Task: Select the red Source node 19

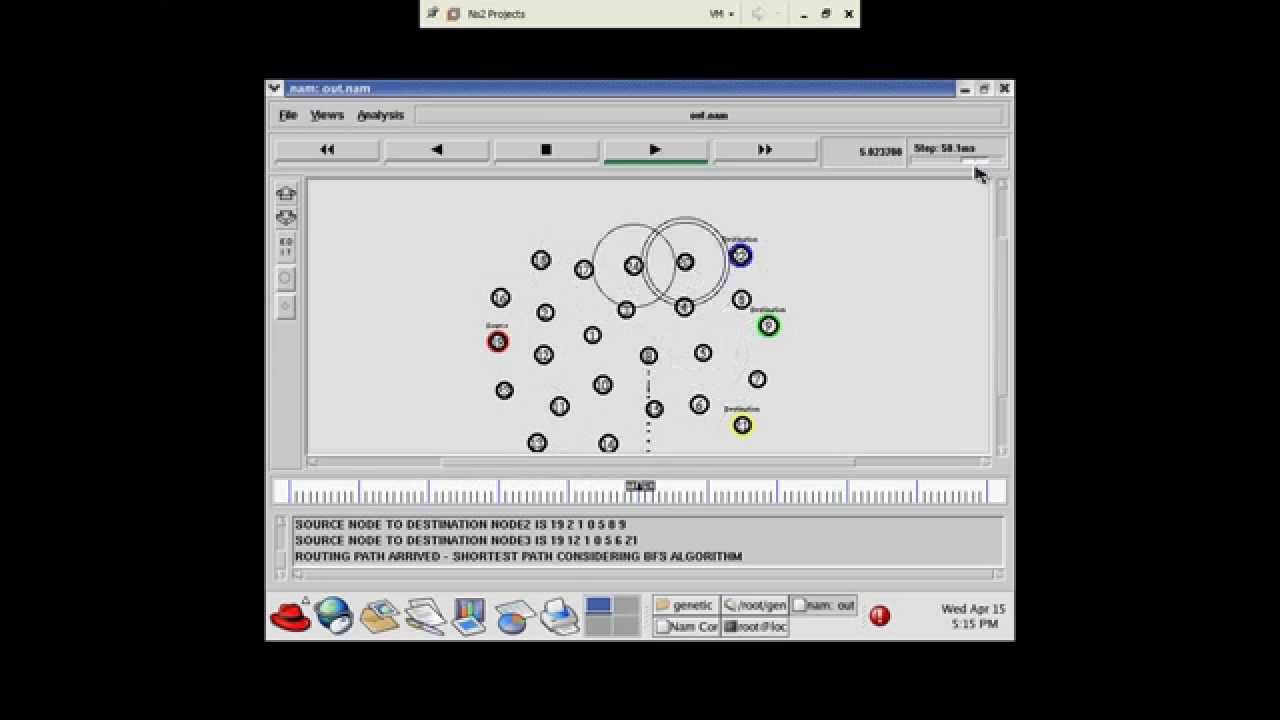Action: click(x=497, y=342)
